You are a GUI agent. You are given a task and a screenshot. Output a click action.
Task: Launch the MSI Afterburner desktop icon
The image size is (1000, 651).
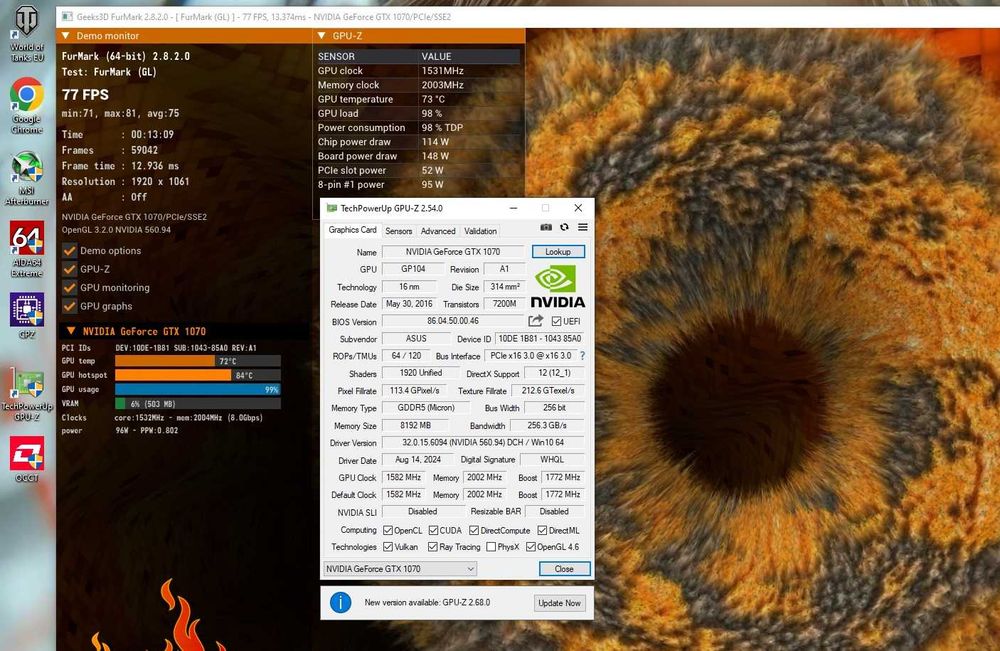pyautogui.click(x=27, y=179)
